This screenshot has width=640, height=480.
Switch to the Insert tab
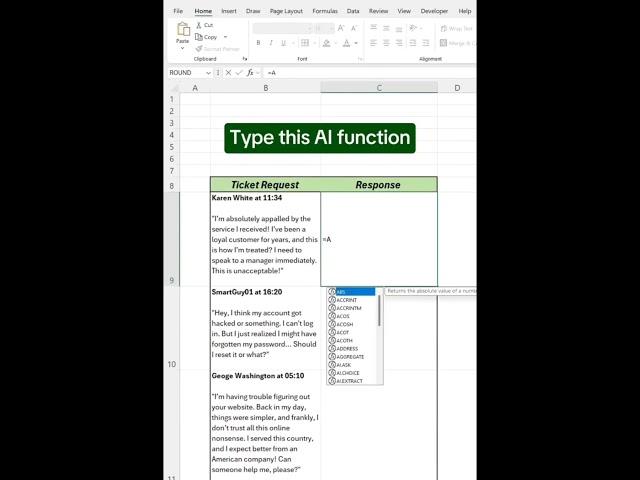(x=229, y=11)
